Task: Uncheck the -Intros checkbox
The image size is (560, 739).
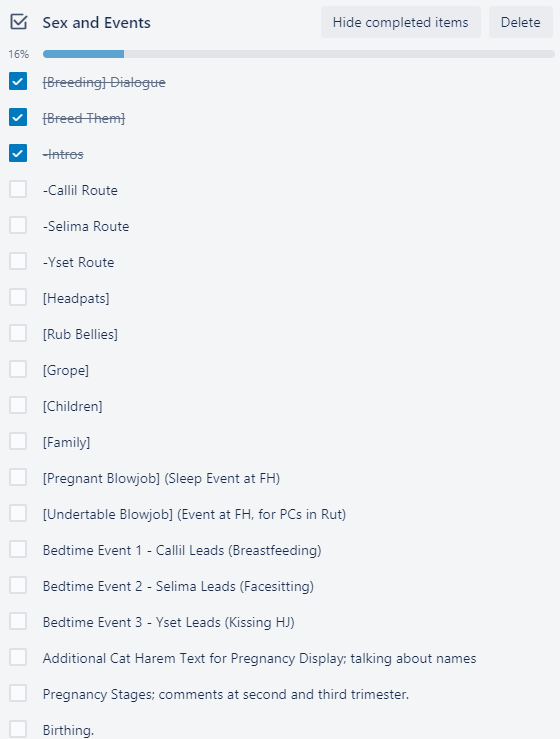Action: (18, 153)
